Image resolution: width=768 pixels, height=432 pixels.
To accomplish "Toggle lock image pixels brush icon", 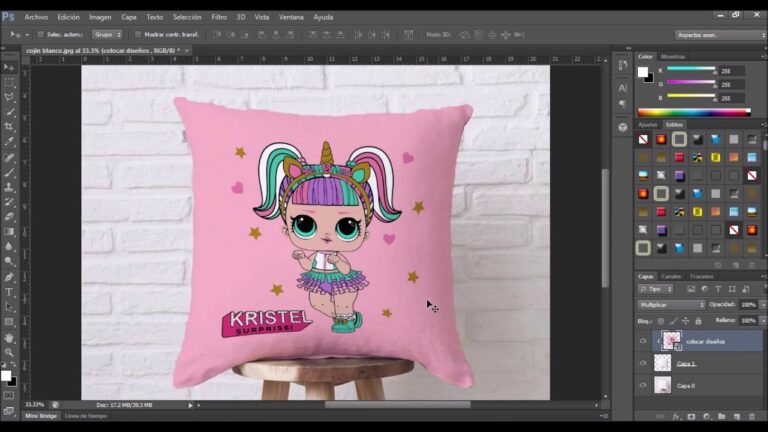I will [673, 321].
